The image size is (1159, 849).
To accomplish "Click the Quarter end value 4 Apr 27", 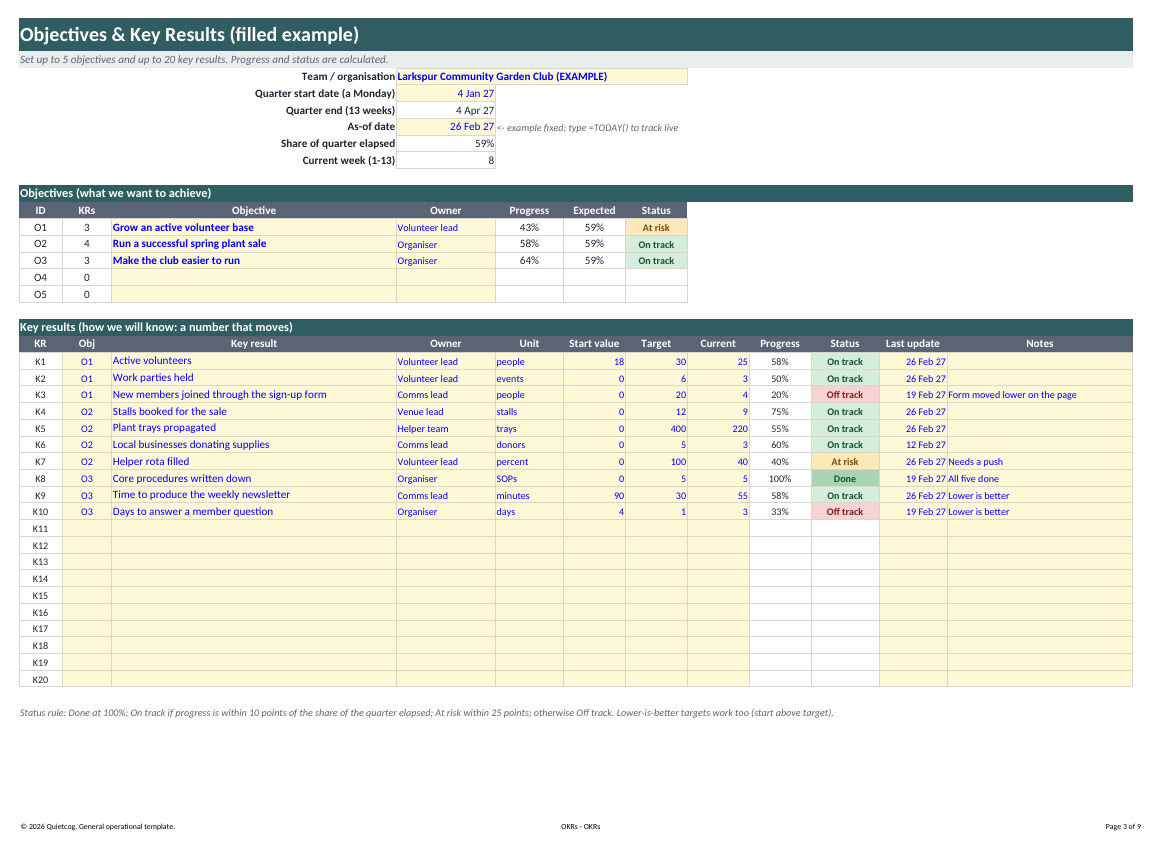I will pos(446,110).
